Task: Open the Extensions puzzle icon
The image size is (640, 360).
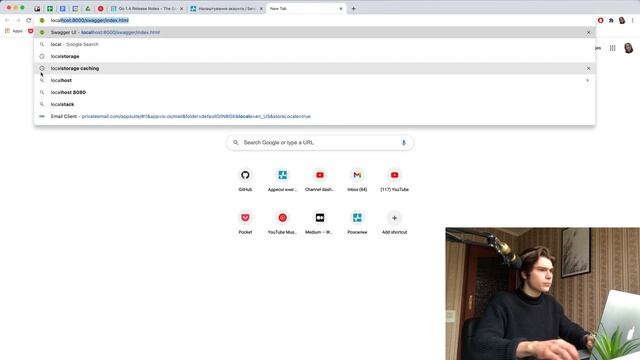Action: click(611, 20)
